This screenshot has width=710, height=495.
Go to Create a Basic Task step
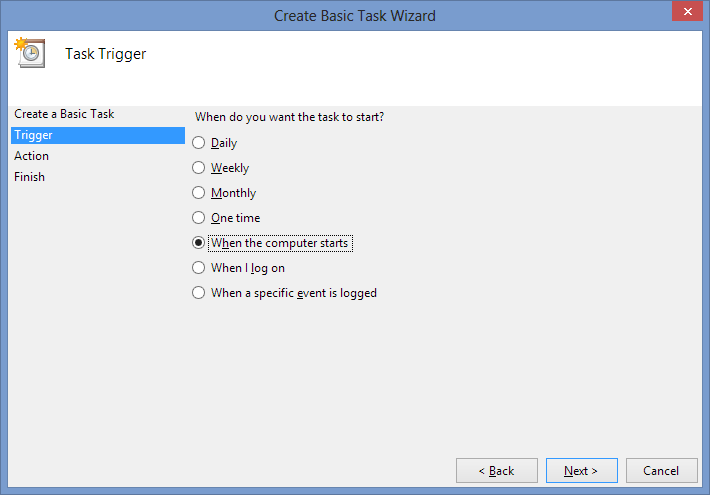point(64,114)
